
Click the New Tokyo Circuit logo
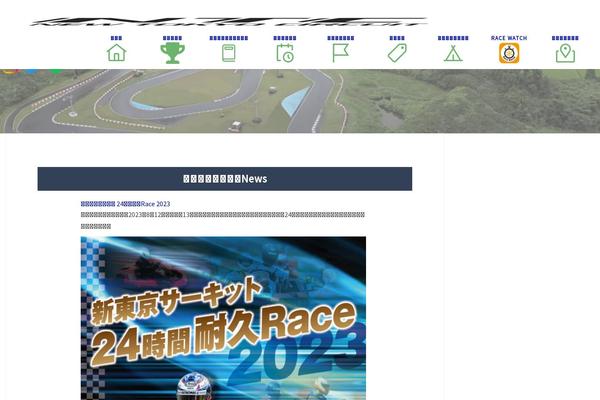[x=228, y=21]
